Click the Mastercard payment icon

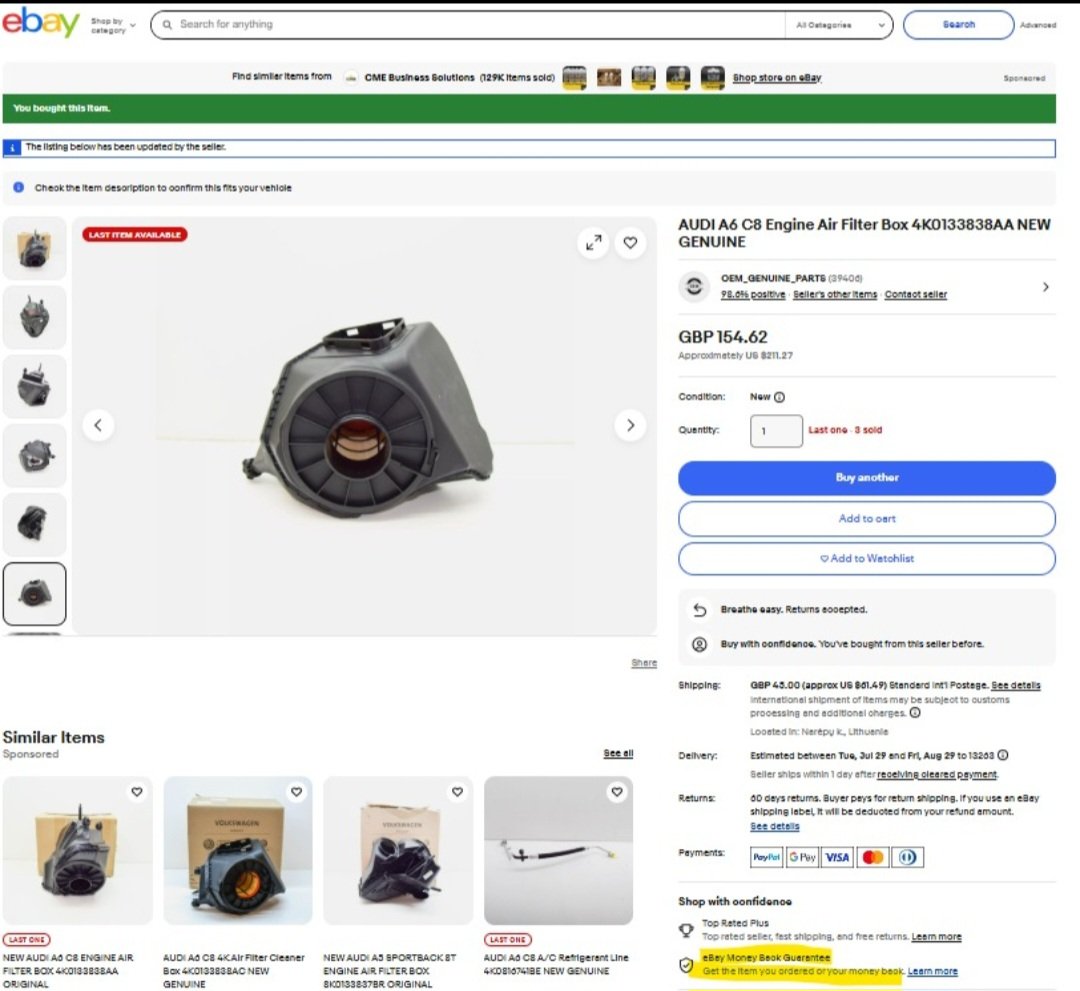(873, 857)
